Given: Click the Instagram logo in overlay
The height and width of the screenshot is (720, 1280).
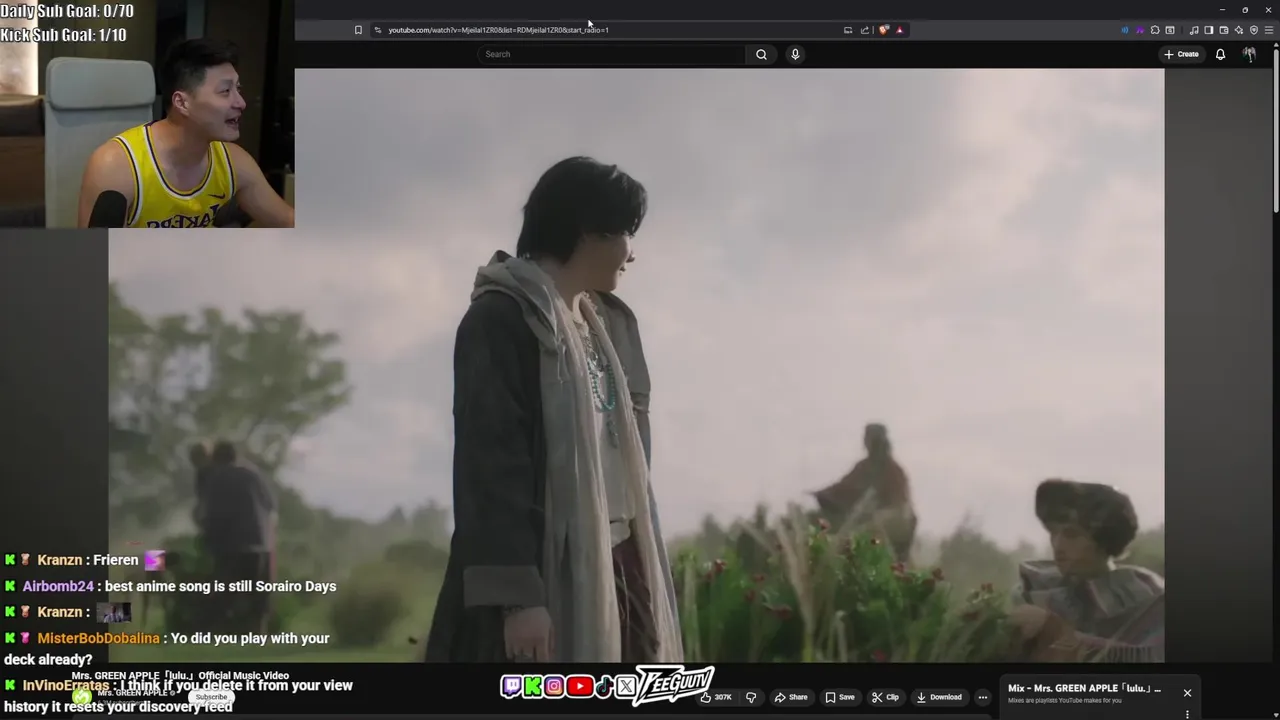Looking at the screenshot, I should click(554, 686).
